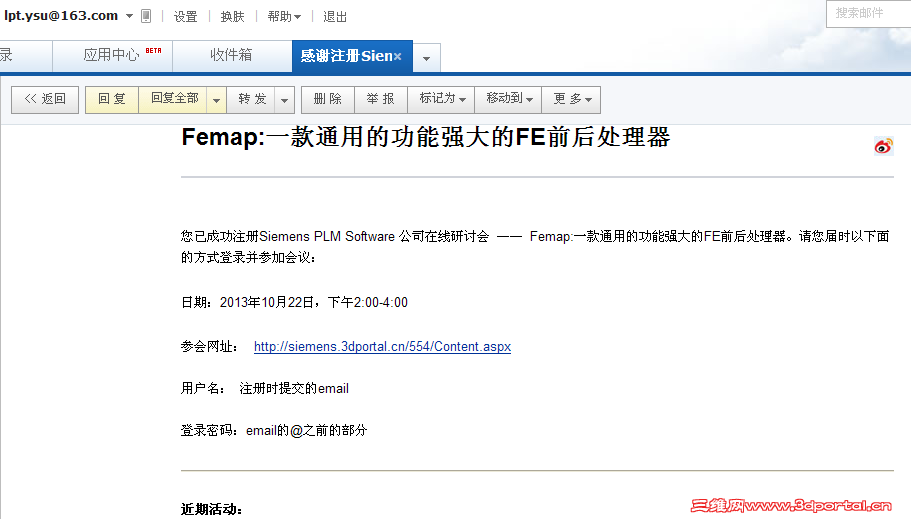911x519 pixels.
Task: Click 换肤 change skin link
Action: tap(232, 17)
